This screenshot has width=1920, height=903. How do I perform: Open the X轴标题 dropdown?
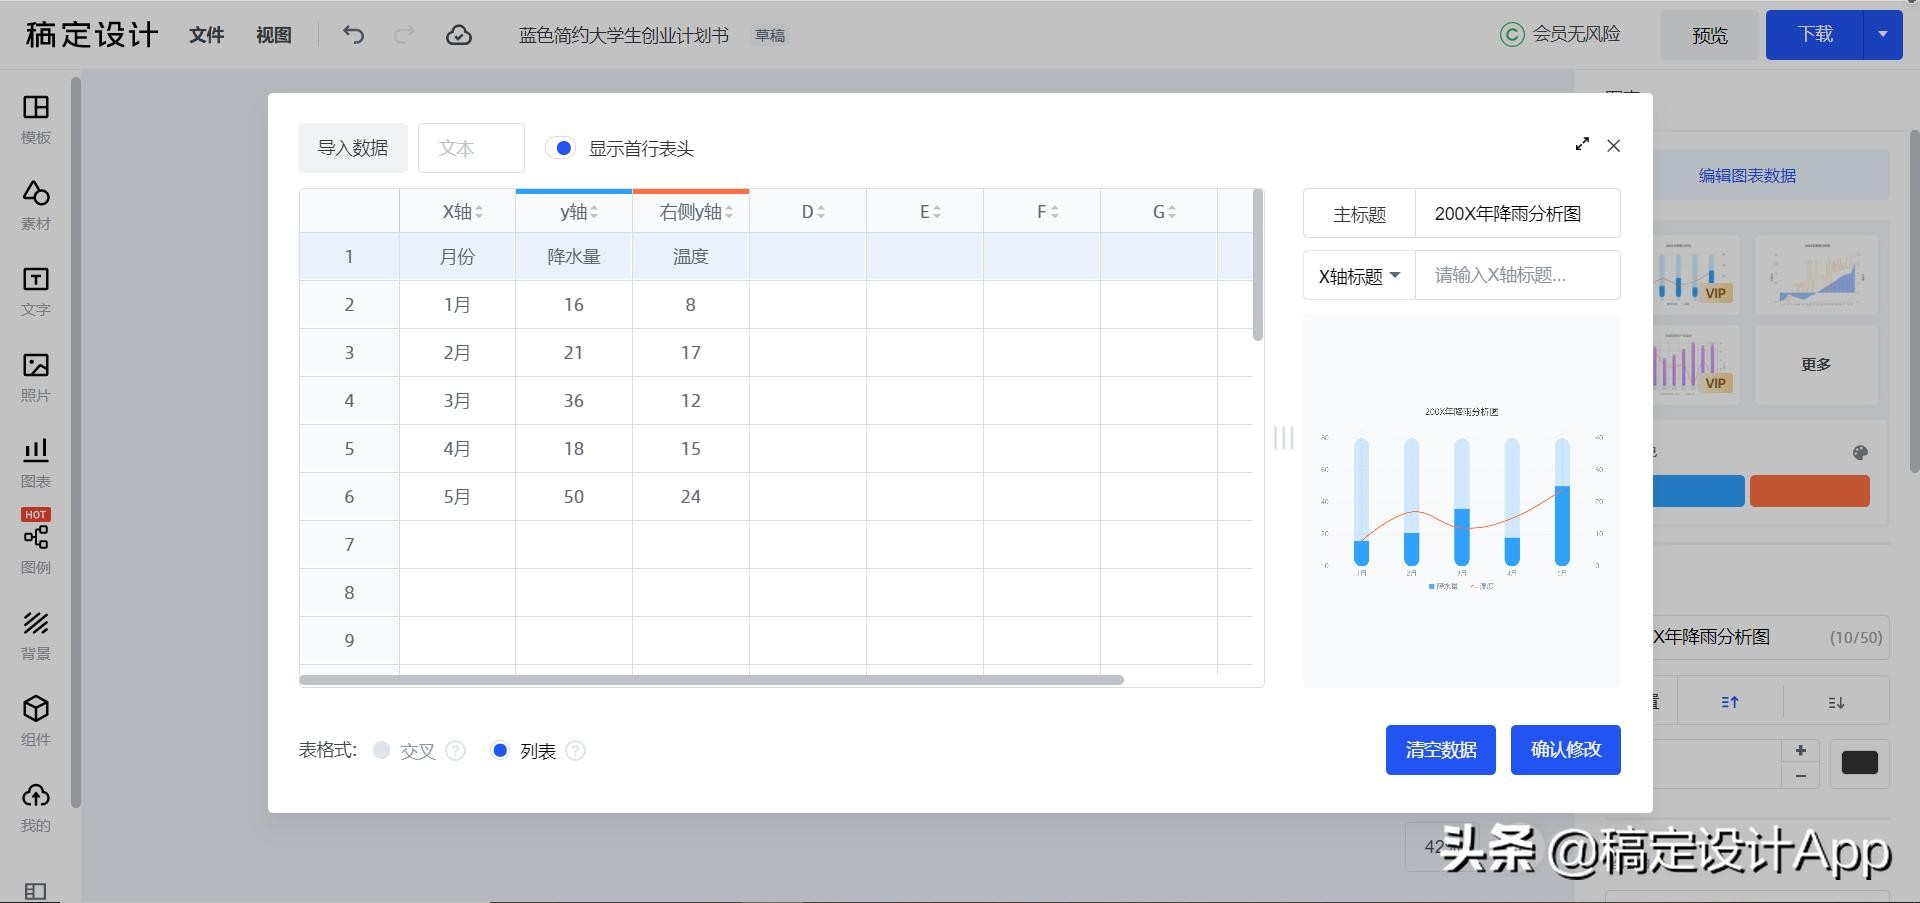pos(1359,276)
